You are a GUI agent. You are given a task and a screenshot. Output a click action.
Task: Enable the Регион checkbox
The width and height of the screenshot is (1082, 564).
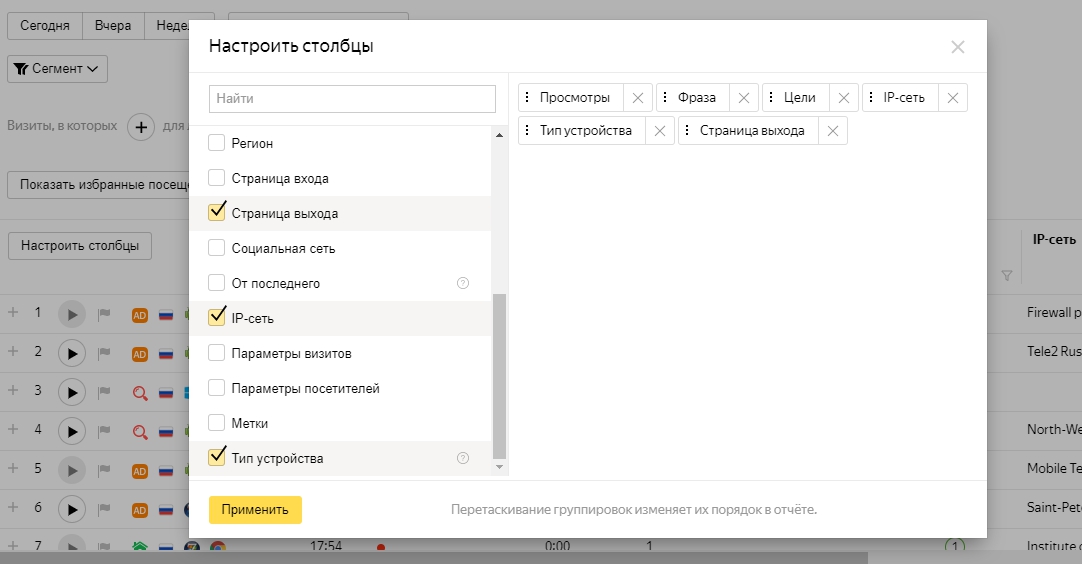216,144
